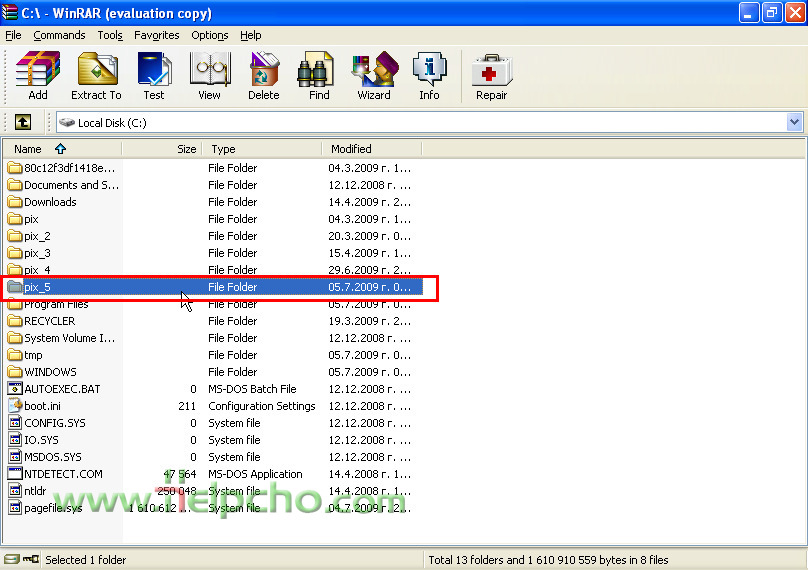808x570 pixels.
Task: Expand the Local Disk (C:) path dropdown
Action: click(x=794, y=122)
